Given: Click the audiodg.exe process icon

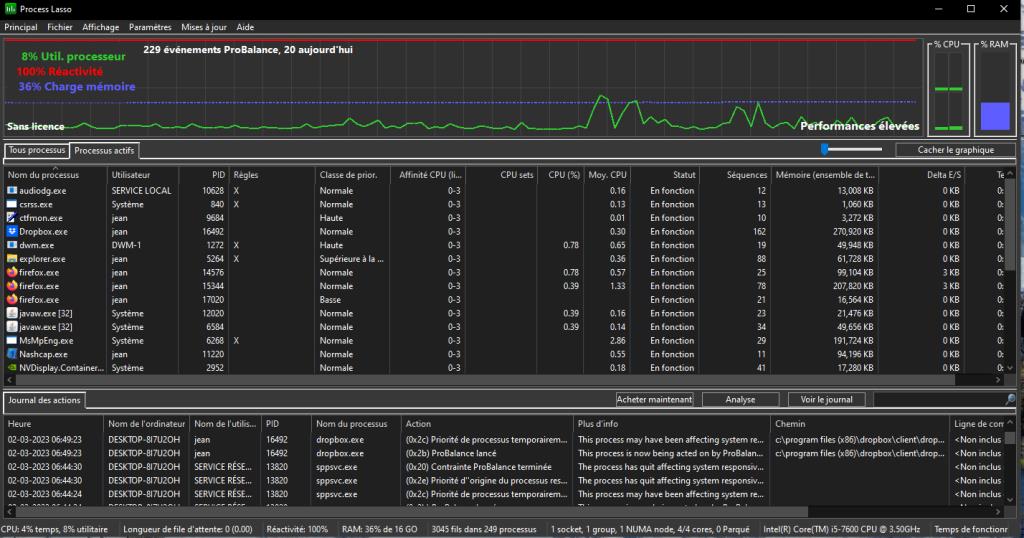Looking at the screenshot, I should tap(12, 190).
